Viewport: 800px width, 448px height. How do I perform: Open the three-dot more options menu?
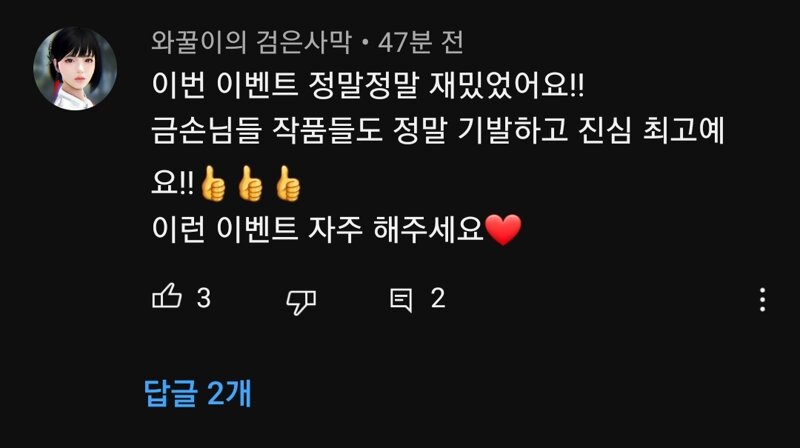pos(762,300)
